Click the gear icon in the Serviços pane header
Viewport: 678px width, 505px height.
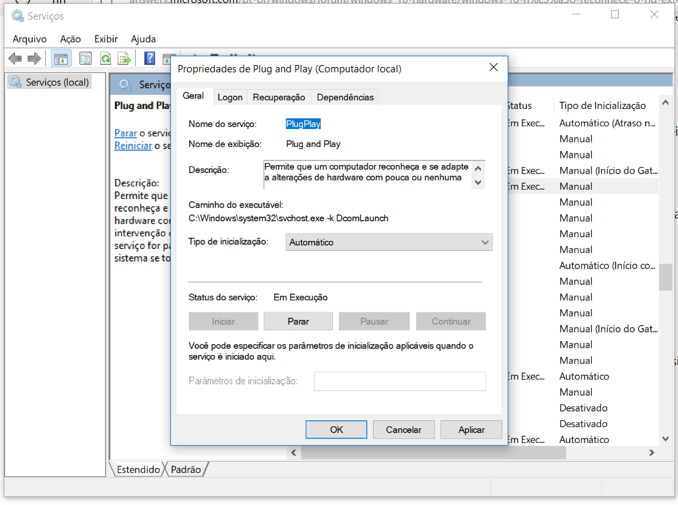click(x=125, y=85)
